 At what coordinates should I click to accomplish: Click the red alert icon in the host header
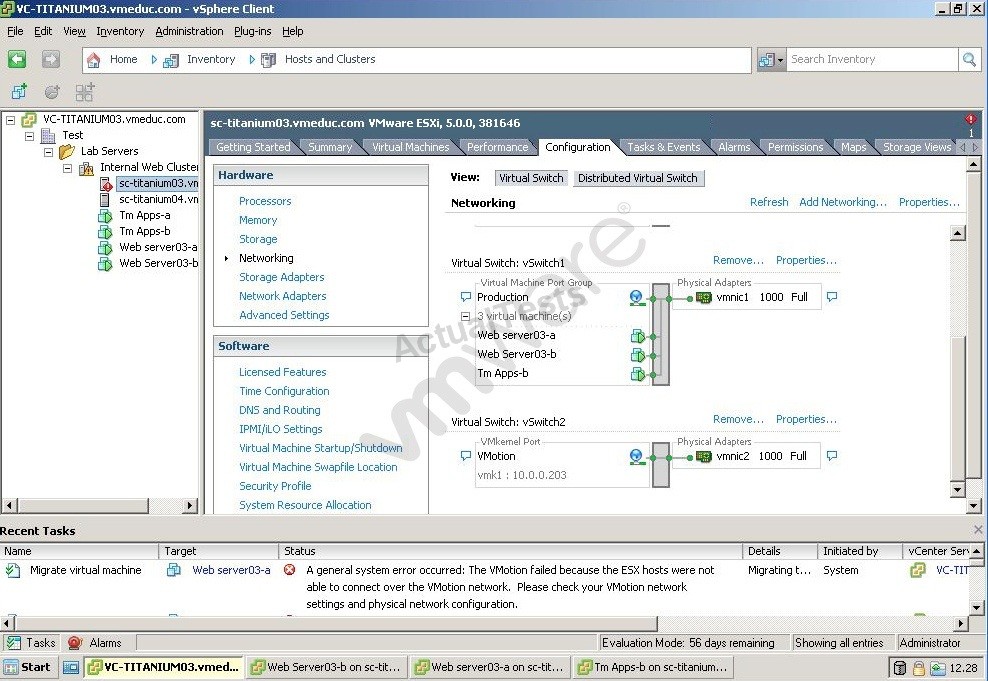970,119
